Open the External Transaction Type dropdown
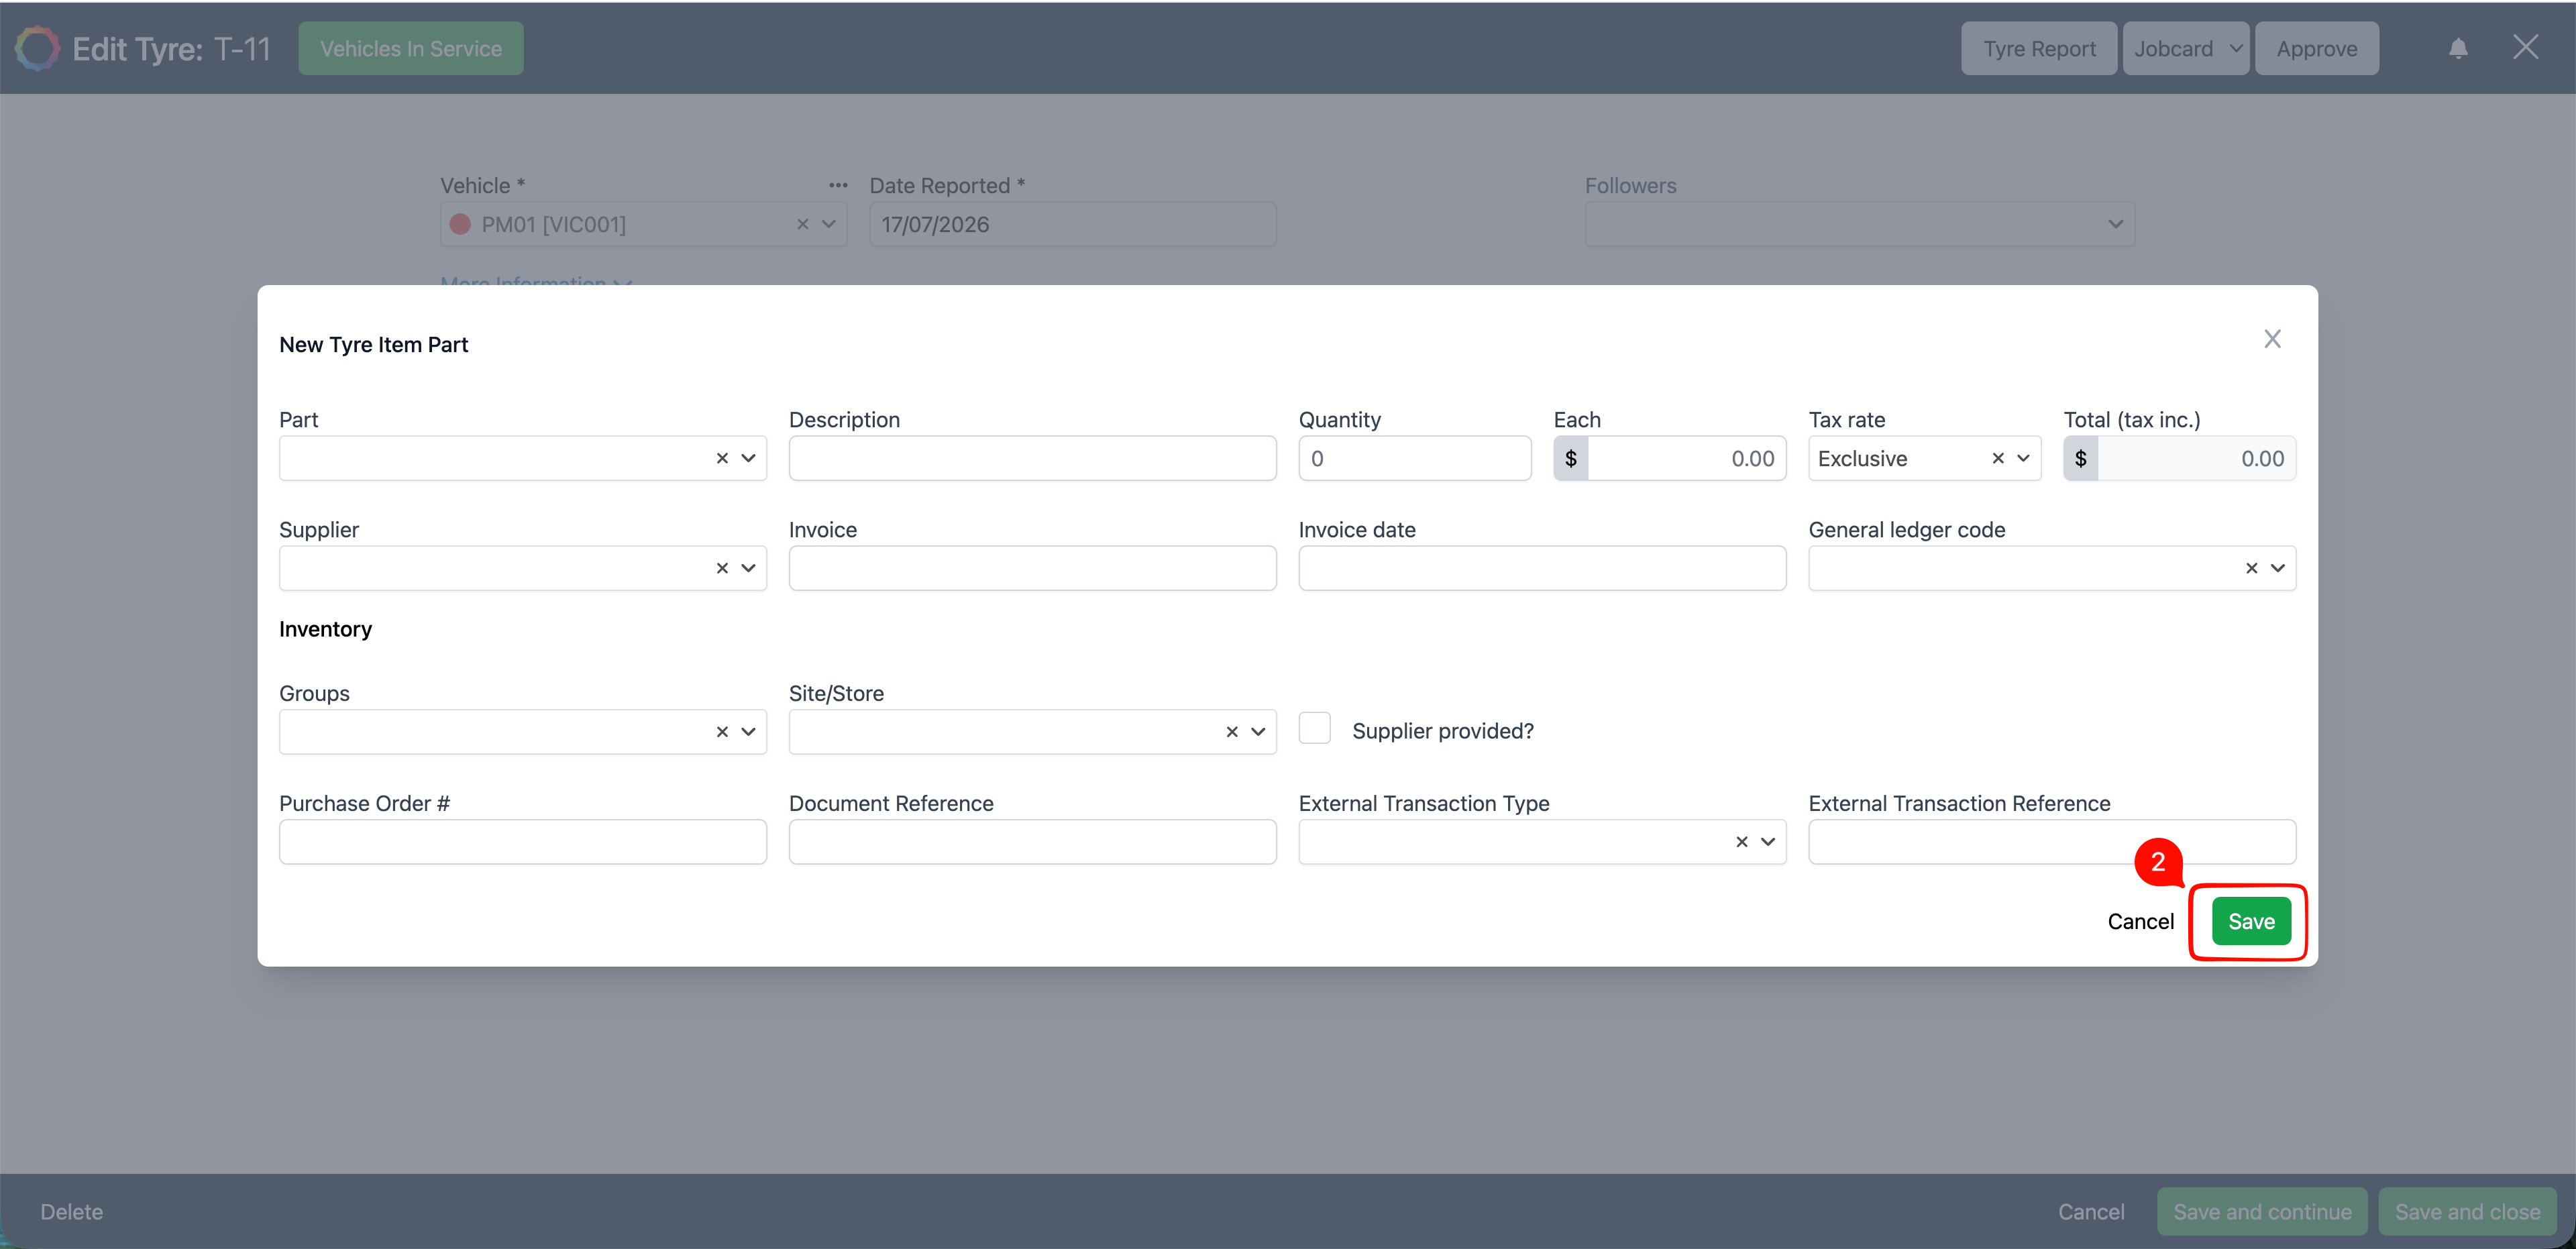2576x1249 pixels. click(1768, 842)
